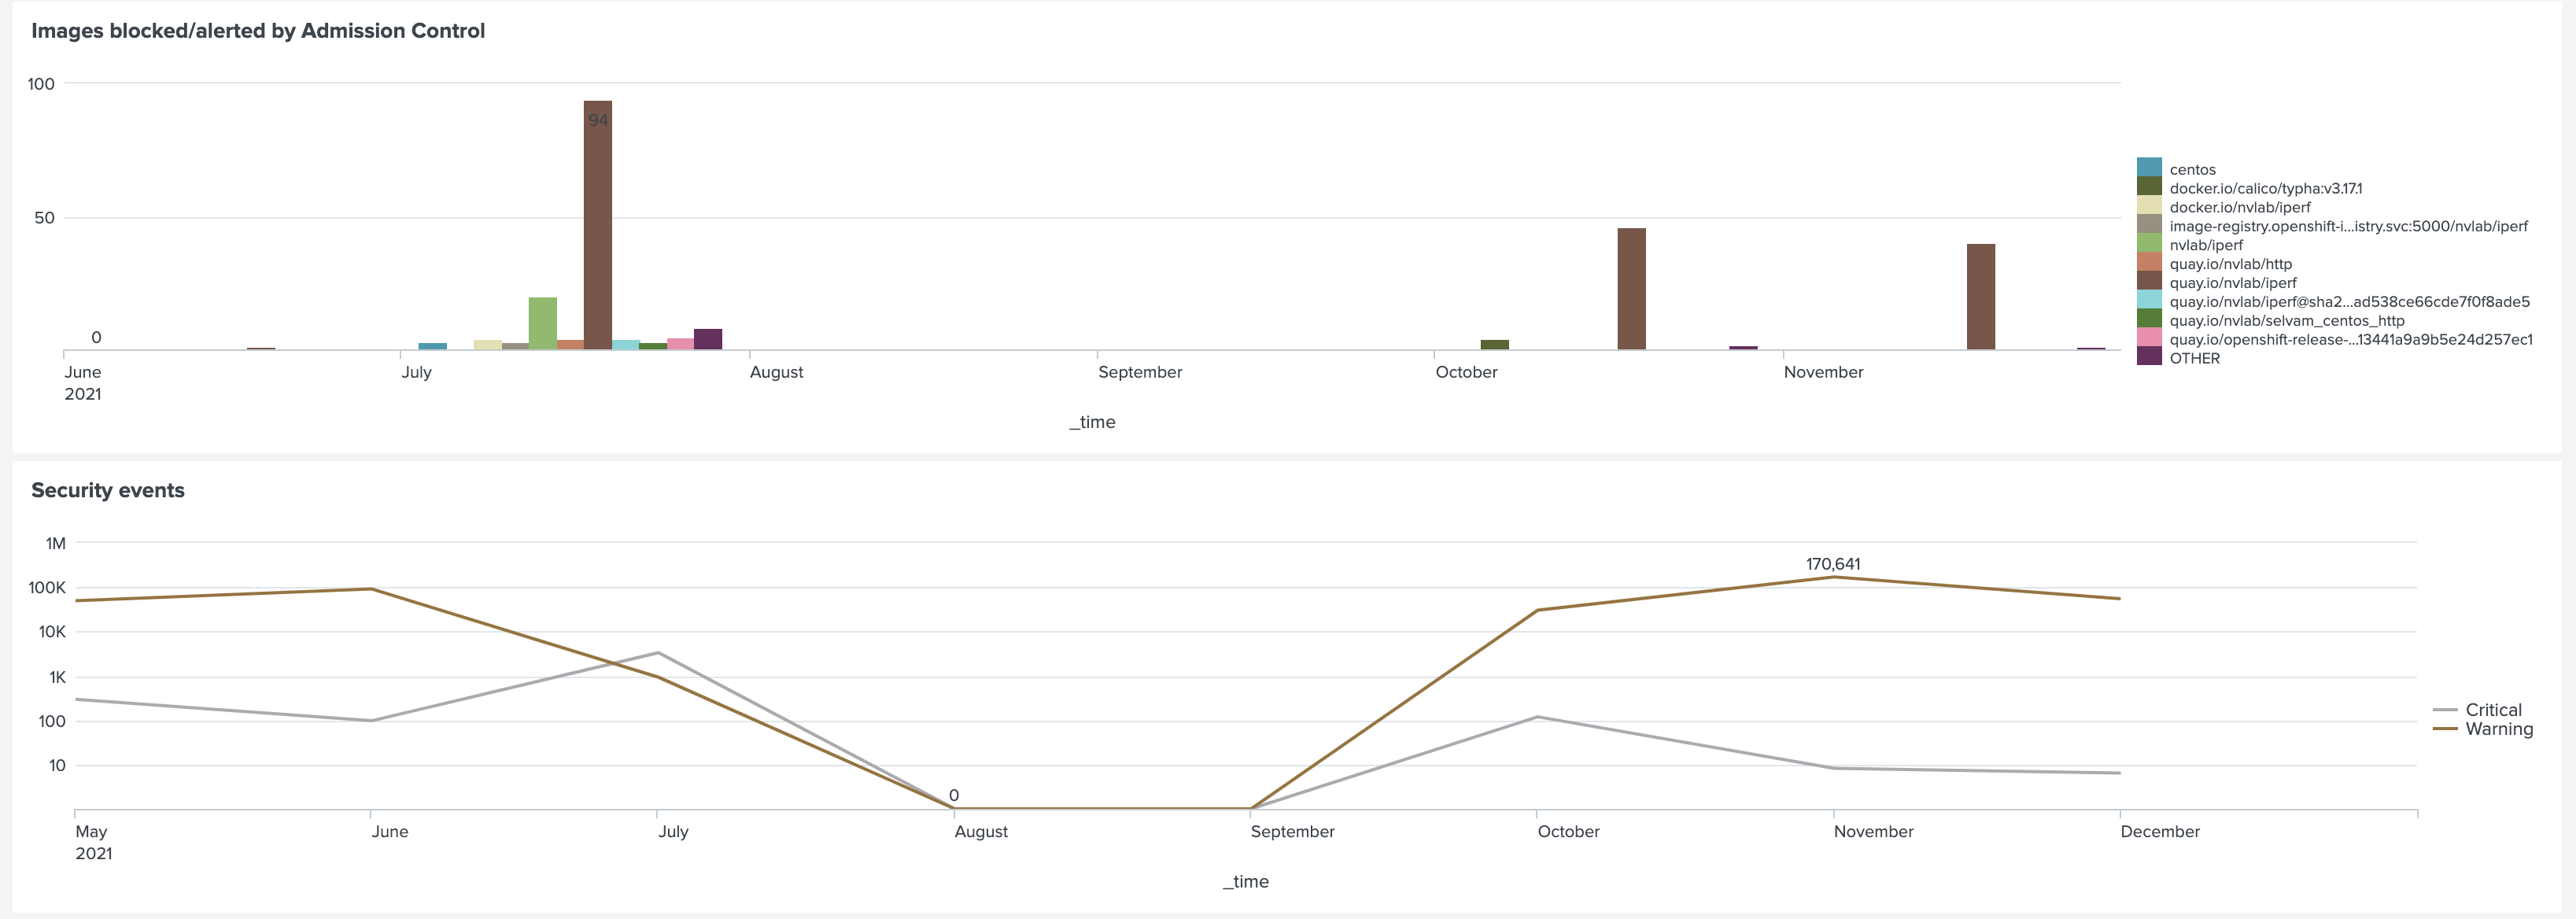This screenshot has width=2576, height=919.
Task: Click the Security events panel title
Action: tap(108, 490)
